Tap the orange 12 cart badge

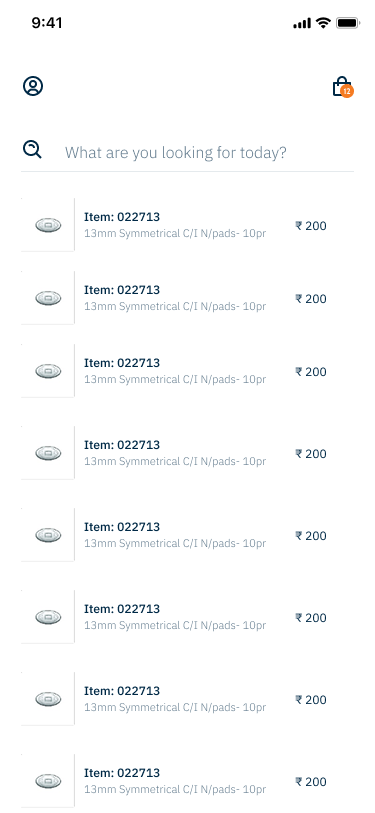coord(347,92)
